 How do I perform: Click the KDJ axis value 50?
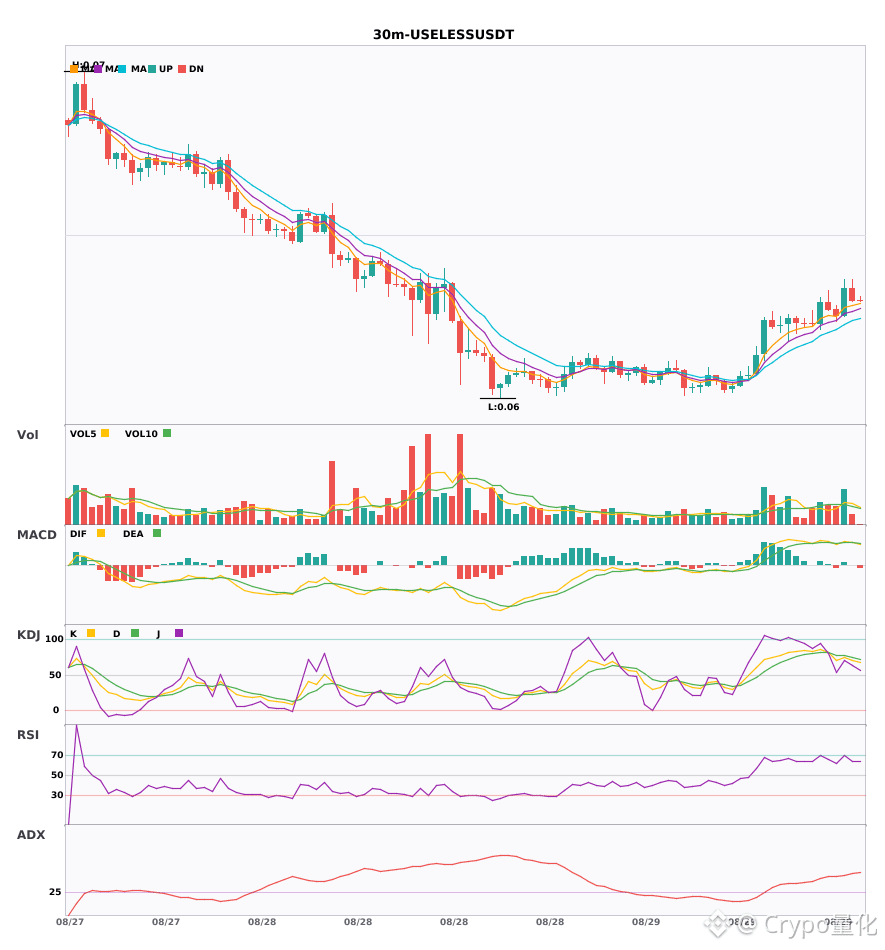point(55,675)
